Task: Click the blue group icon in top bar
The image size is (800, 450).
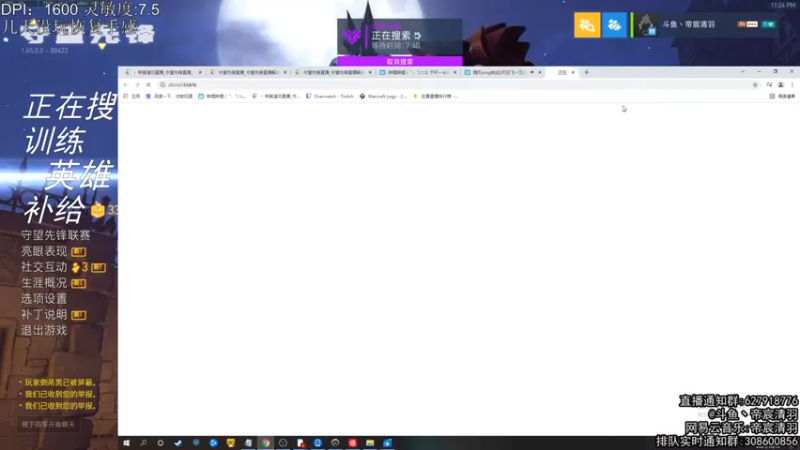Action: (614, 24)
